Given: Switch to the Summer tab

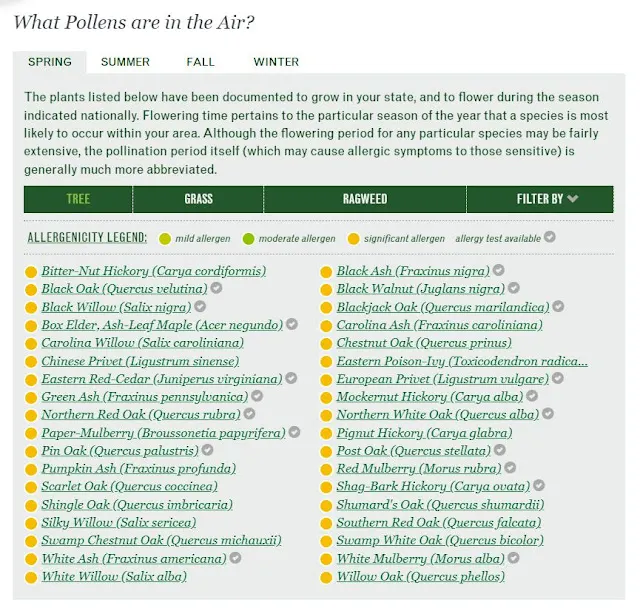Looking at the screenshot, I should (125, 62).
